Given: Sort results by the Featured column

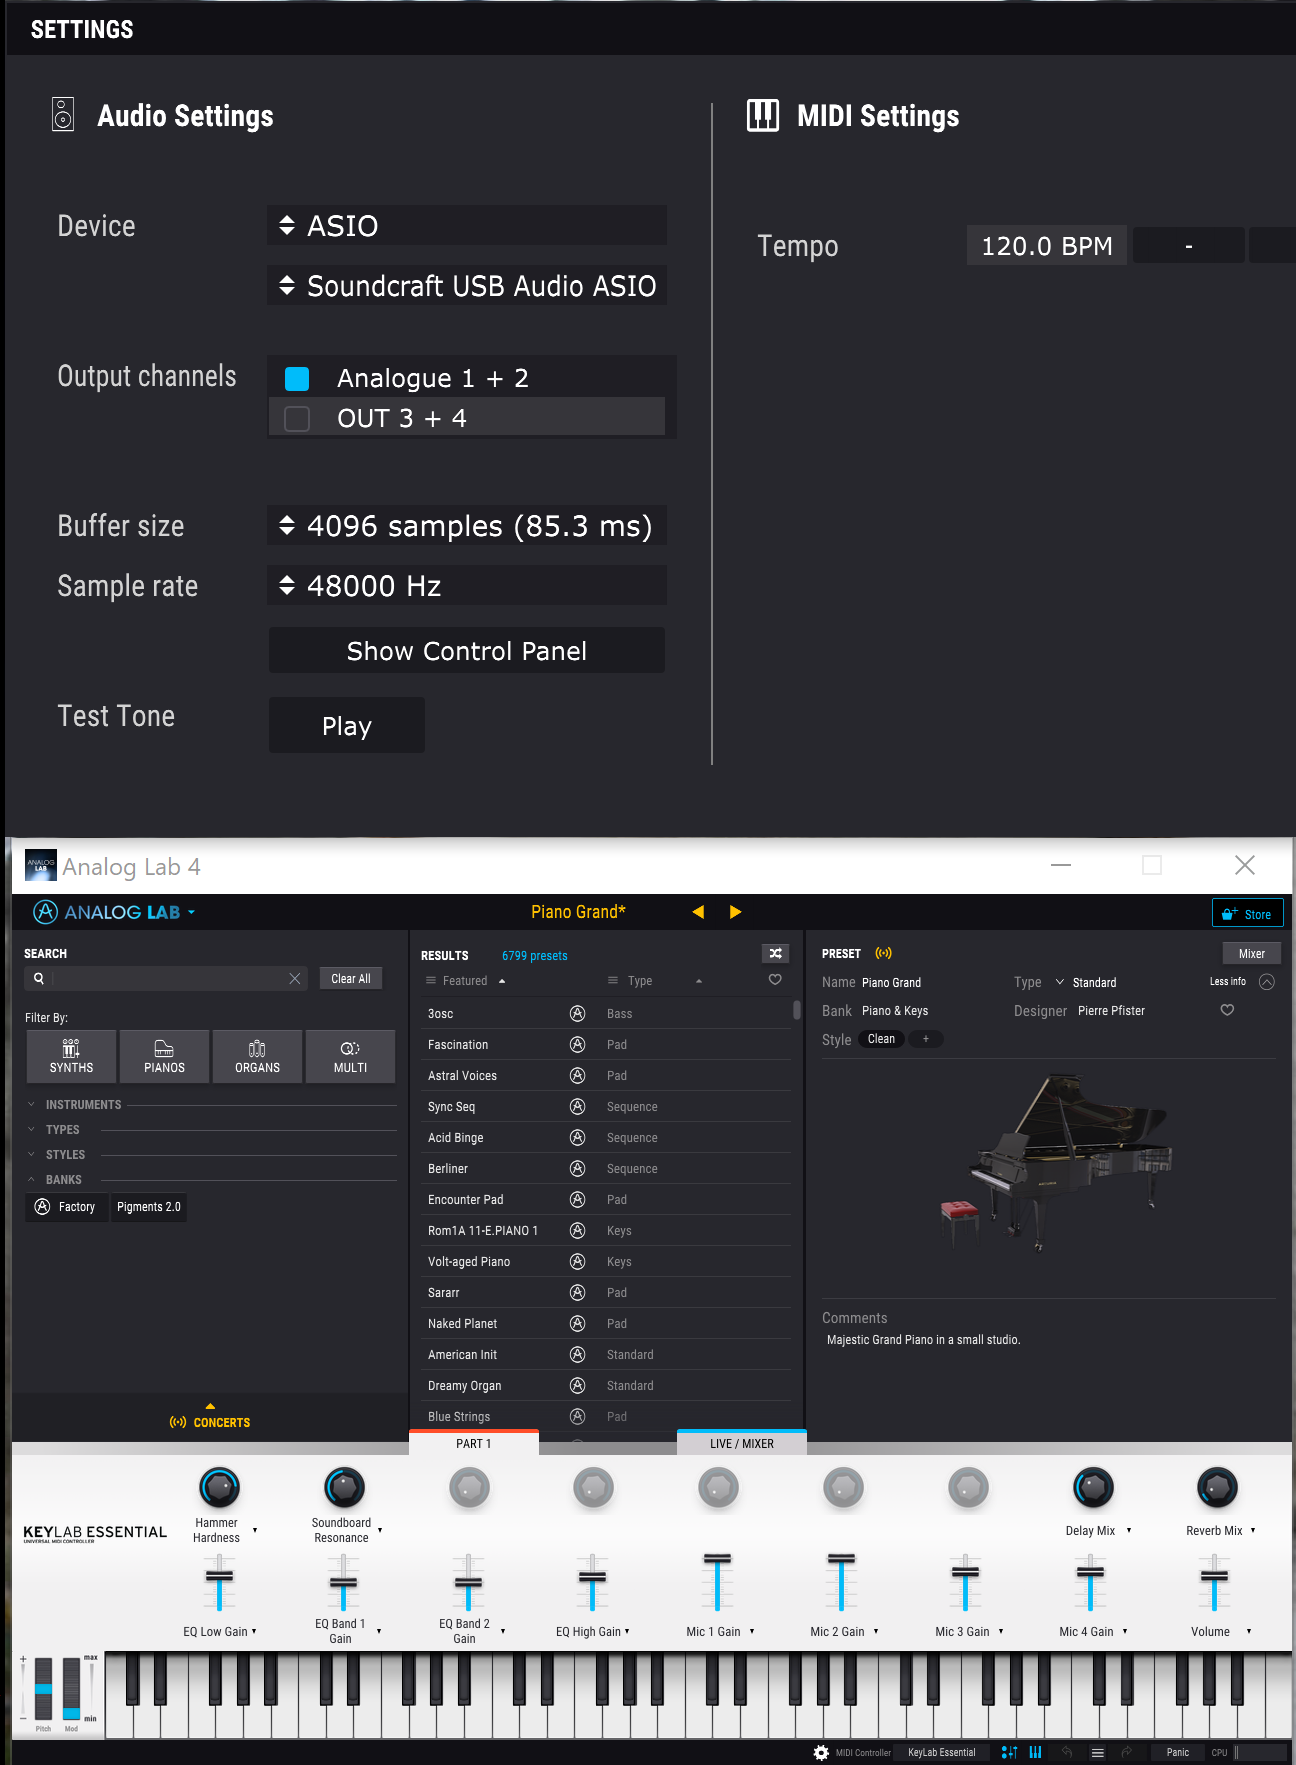Looking at the screenshot, I should 466,980.
